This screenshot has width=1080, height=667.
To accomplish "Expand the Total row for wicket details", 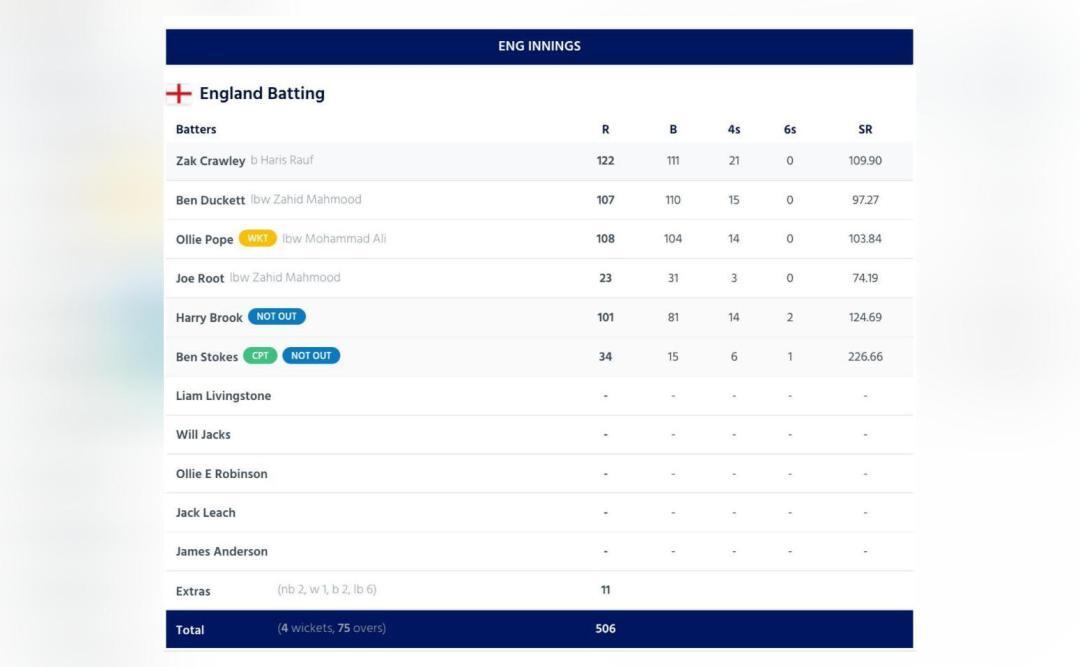I will coord(191,629).
